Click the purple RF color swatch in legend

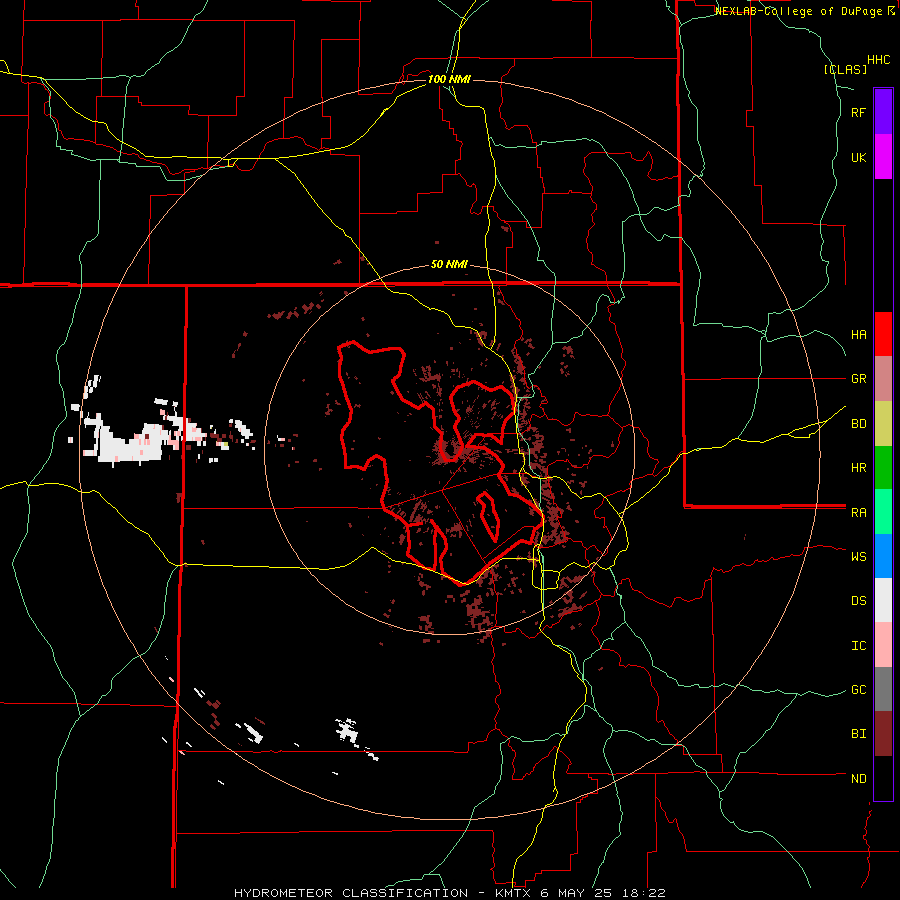click(x=883, y=112)
